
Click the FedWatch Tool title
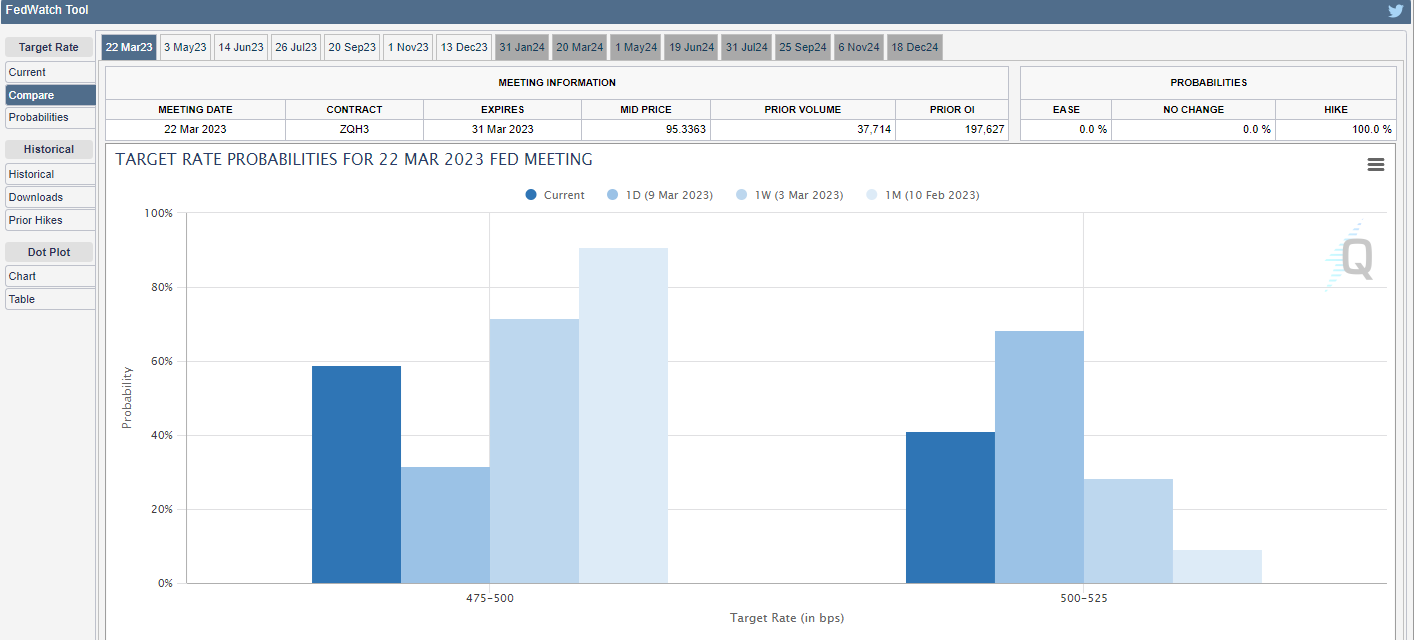click(45, 10)
